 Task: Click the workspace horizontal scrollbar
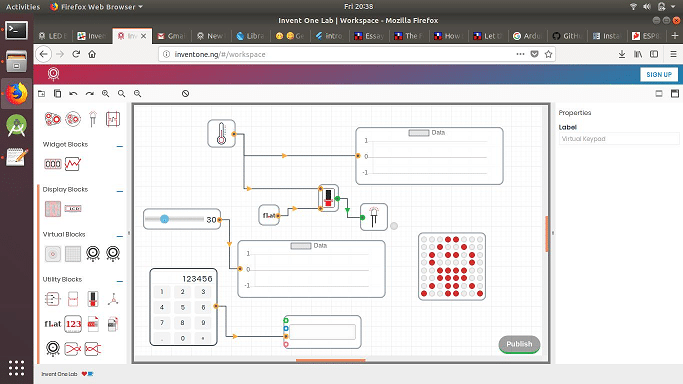(331, 360)
